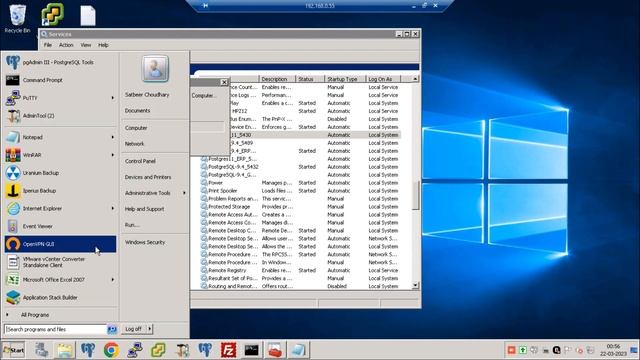Viewport: 640px width, 360px height.
Task: Launch Uranium Backup
Action: pos(60,173)
